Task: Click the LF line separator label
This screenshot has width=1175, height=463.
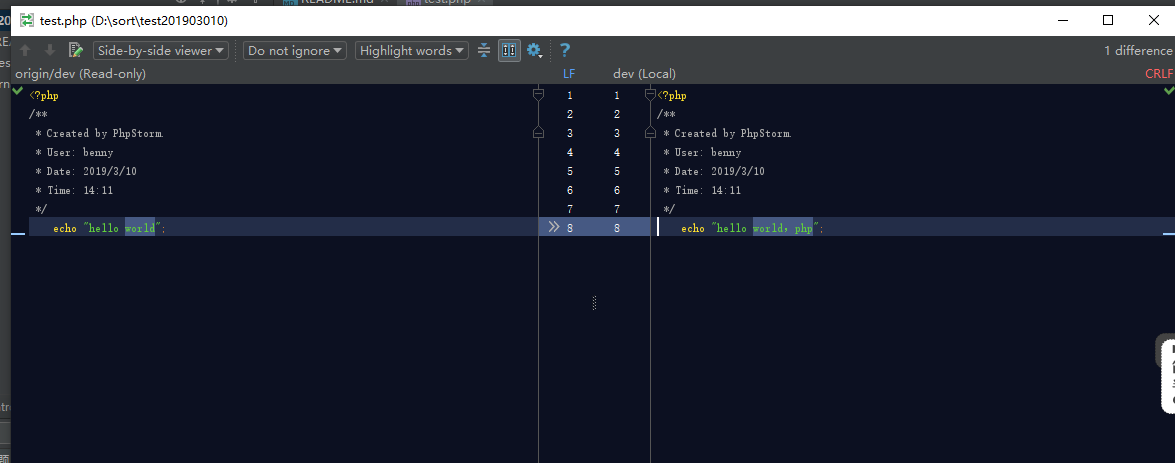Action: pos(569,73)
